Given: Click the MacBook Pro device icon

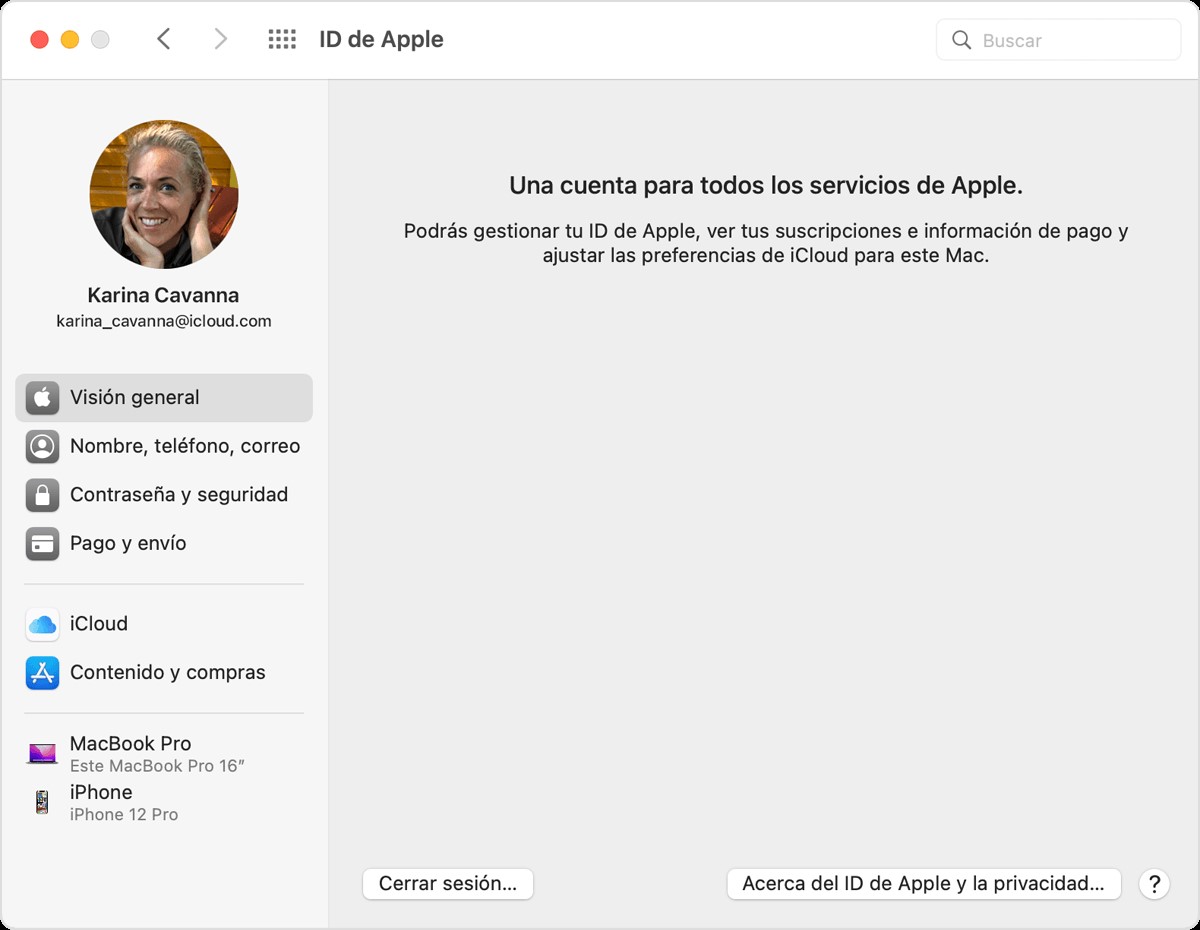Looking at the screenshot, I should [x=42, y=753].
